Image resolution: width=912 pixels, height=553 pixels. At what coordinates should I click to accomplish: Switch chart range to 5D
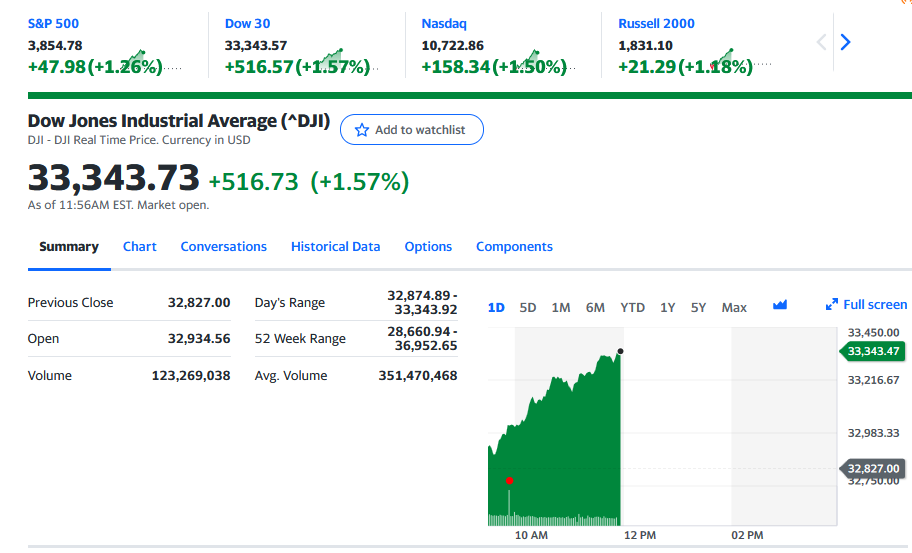528,308
